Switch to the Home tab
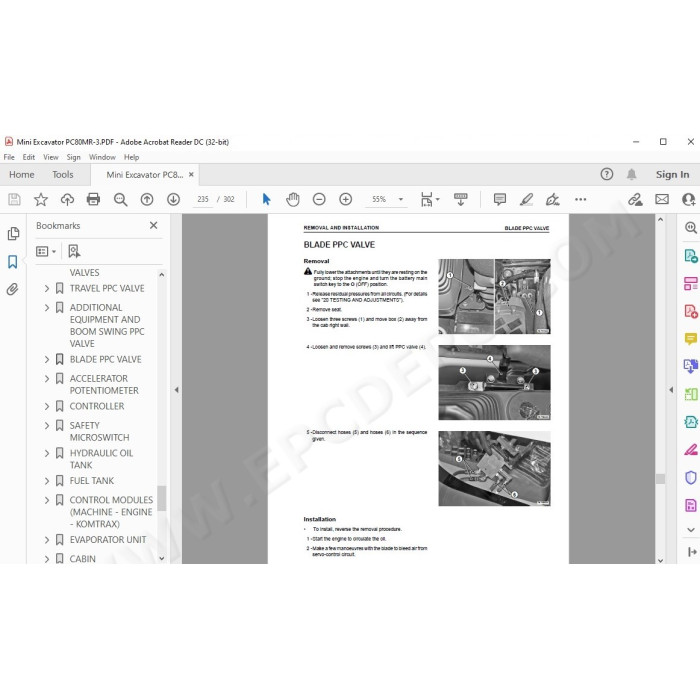 21,175
